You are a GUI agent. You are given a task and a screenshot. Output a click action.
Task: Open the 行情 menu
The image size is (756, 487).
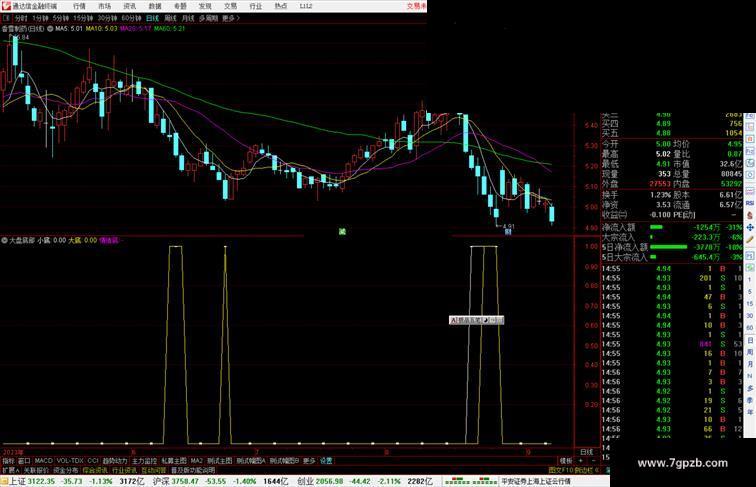coord(79,6)
